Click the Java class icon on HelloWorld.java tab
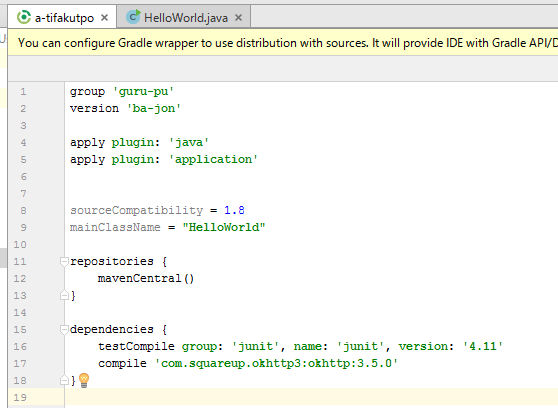This screenshot has height=408, width=558. 133,17
